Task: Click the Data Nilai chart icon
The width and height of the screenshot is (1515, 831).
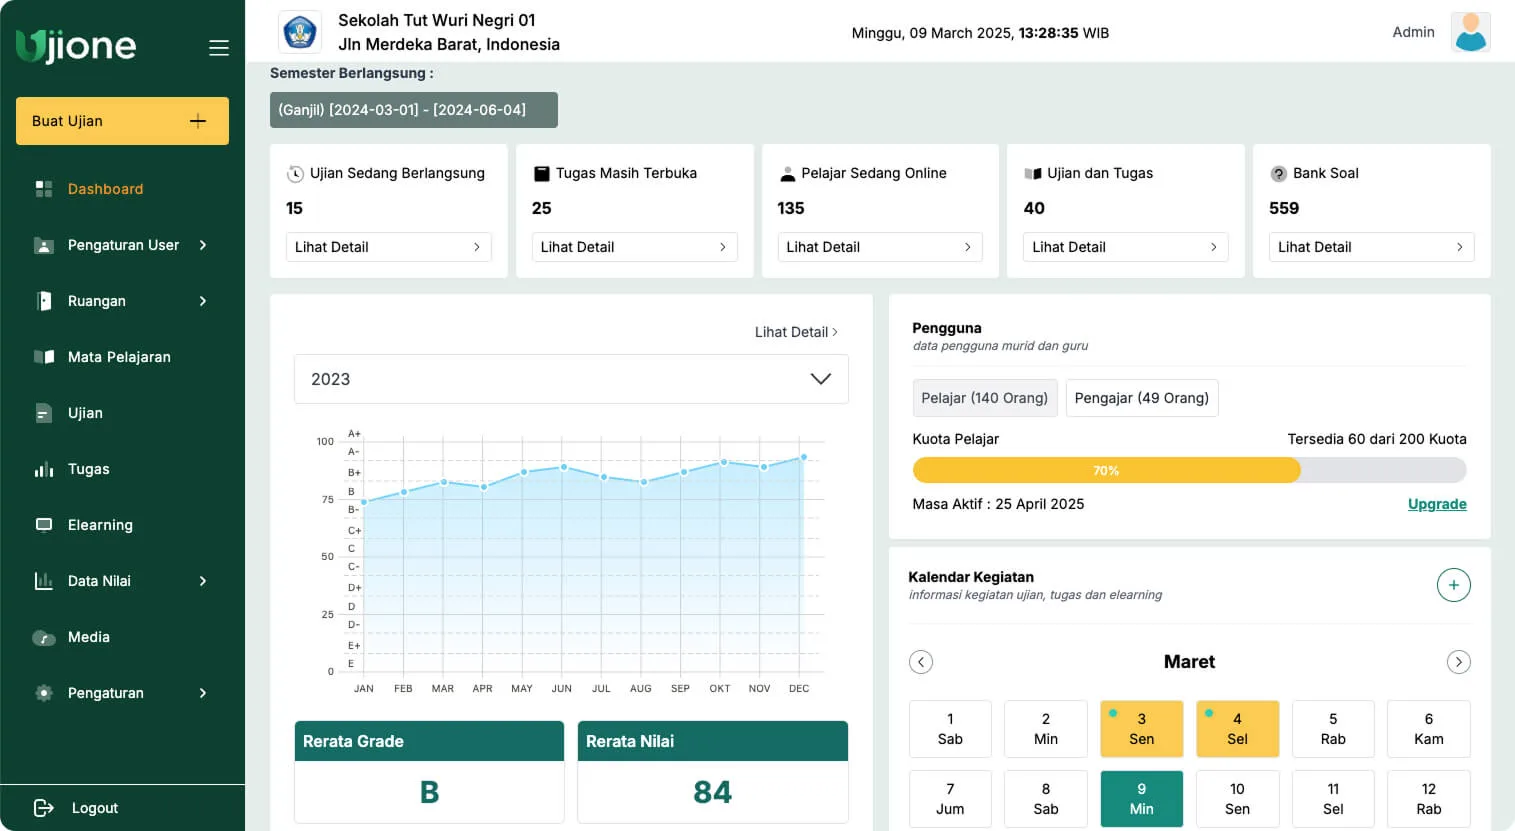Action: pyautogui.click(x=44, y=581)
